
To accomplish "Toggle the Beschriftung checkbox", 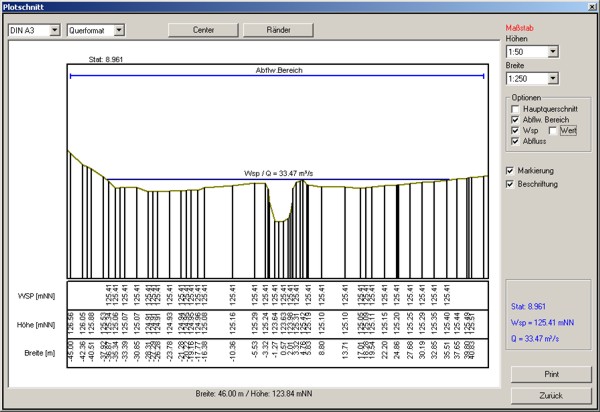I will coord(512,184).
